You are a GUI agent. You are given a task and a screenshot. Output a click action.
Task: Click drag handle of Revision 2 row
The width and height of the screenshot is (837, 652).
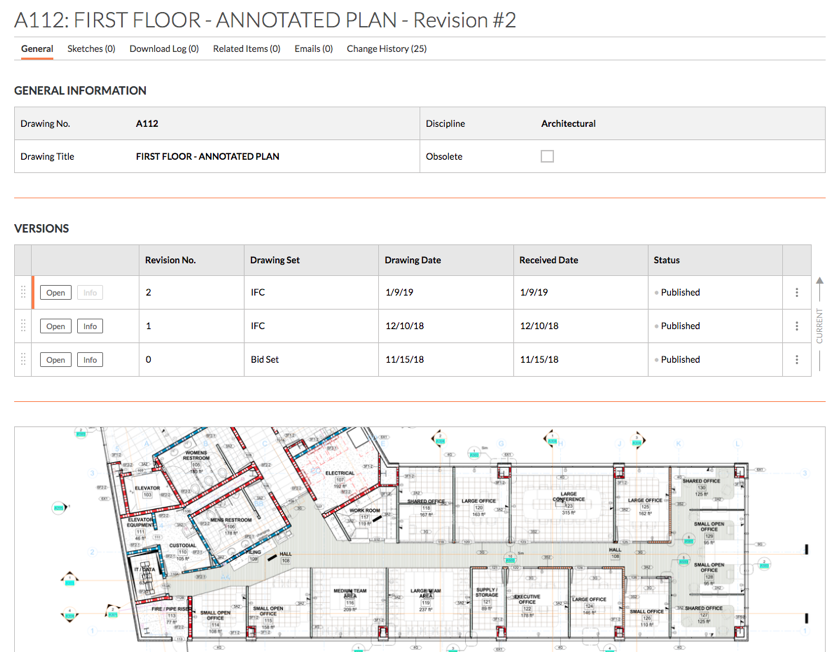coord(23,293)
